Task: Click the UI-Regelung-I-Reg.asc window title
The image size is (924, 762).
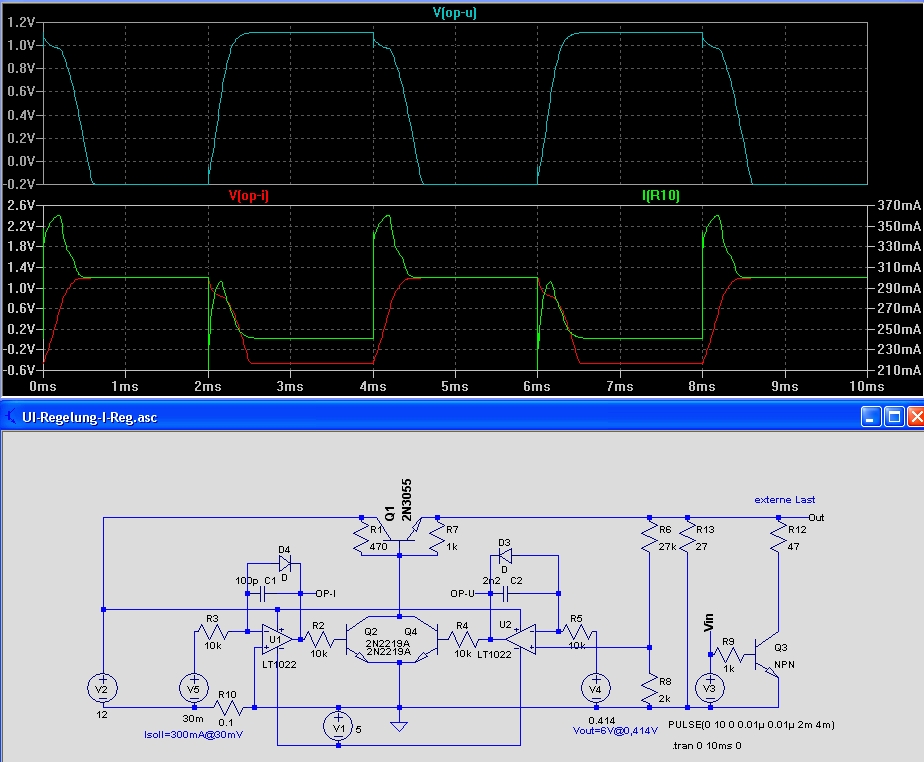Action: point(90,418)
